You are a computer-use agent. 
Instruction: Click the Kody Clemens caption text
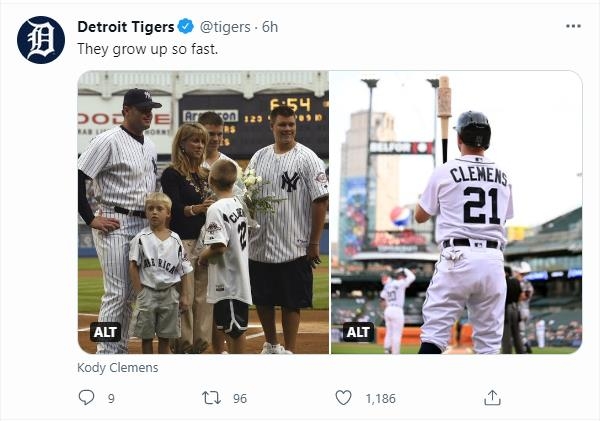[x=117, y=367]
